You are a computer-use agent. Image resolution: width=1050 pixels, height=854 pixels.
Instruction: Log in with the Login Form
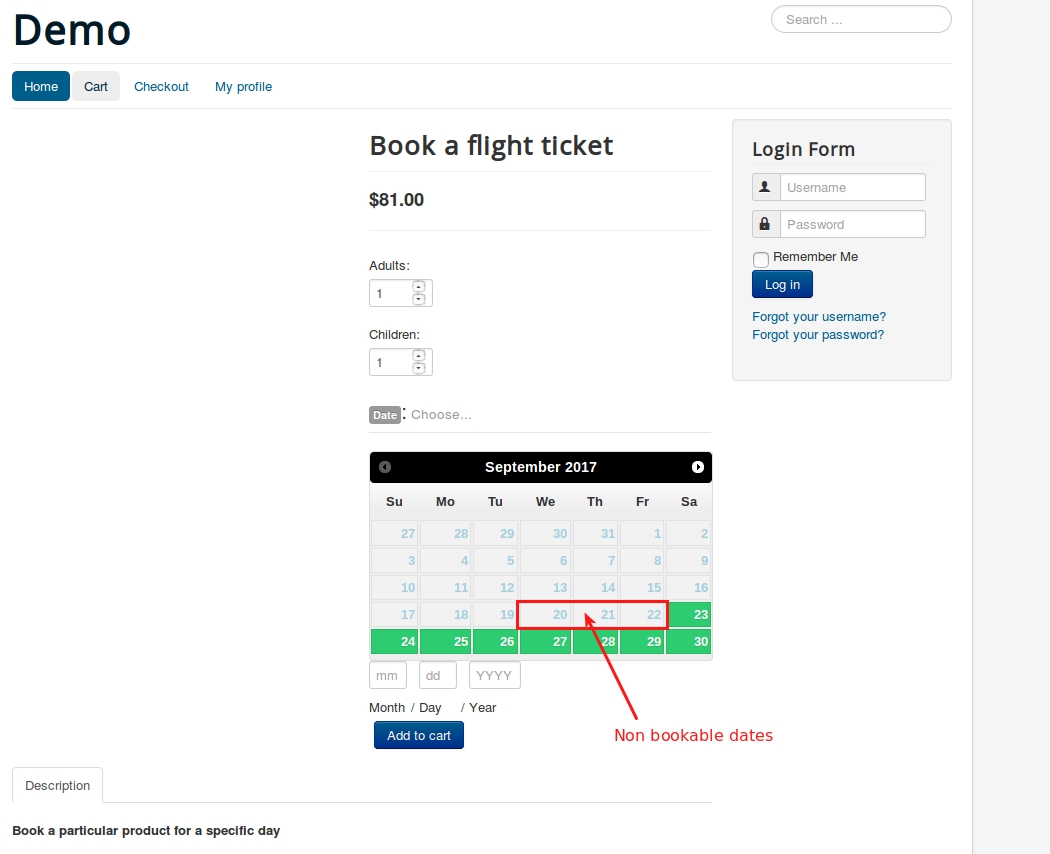[782, 285]
